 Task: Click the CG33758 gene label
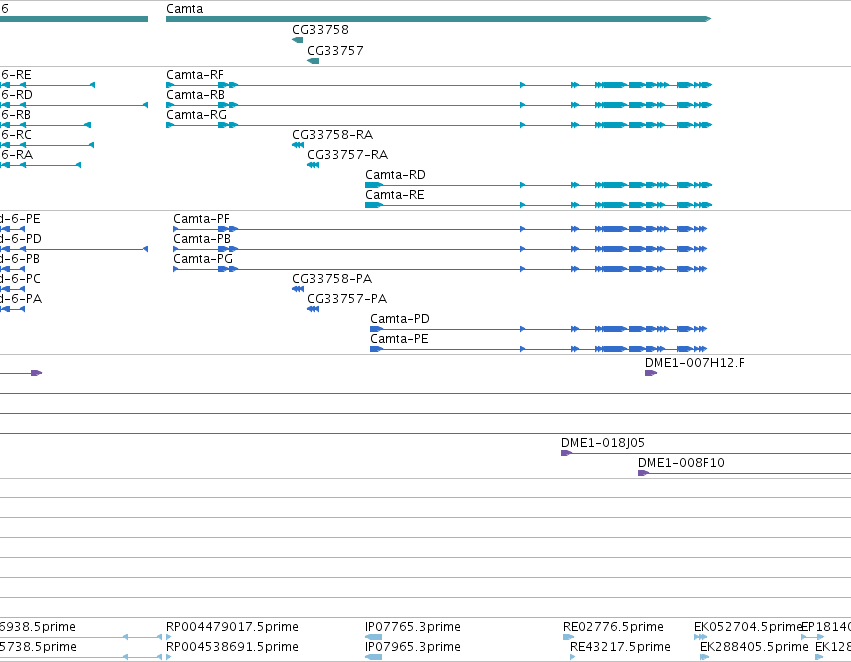tap(320, 30)
